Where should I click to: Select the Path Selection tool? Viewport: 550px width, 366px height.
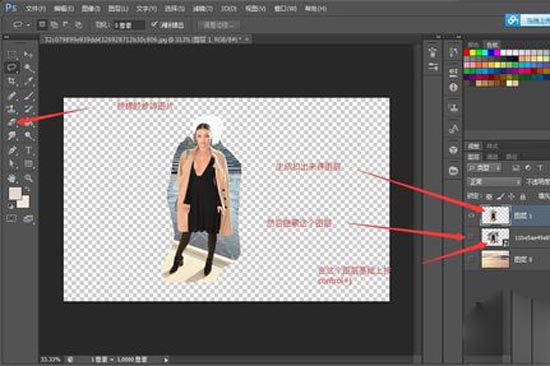(x=12, y=164)
